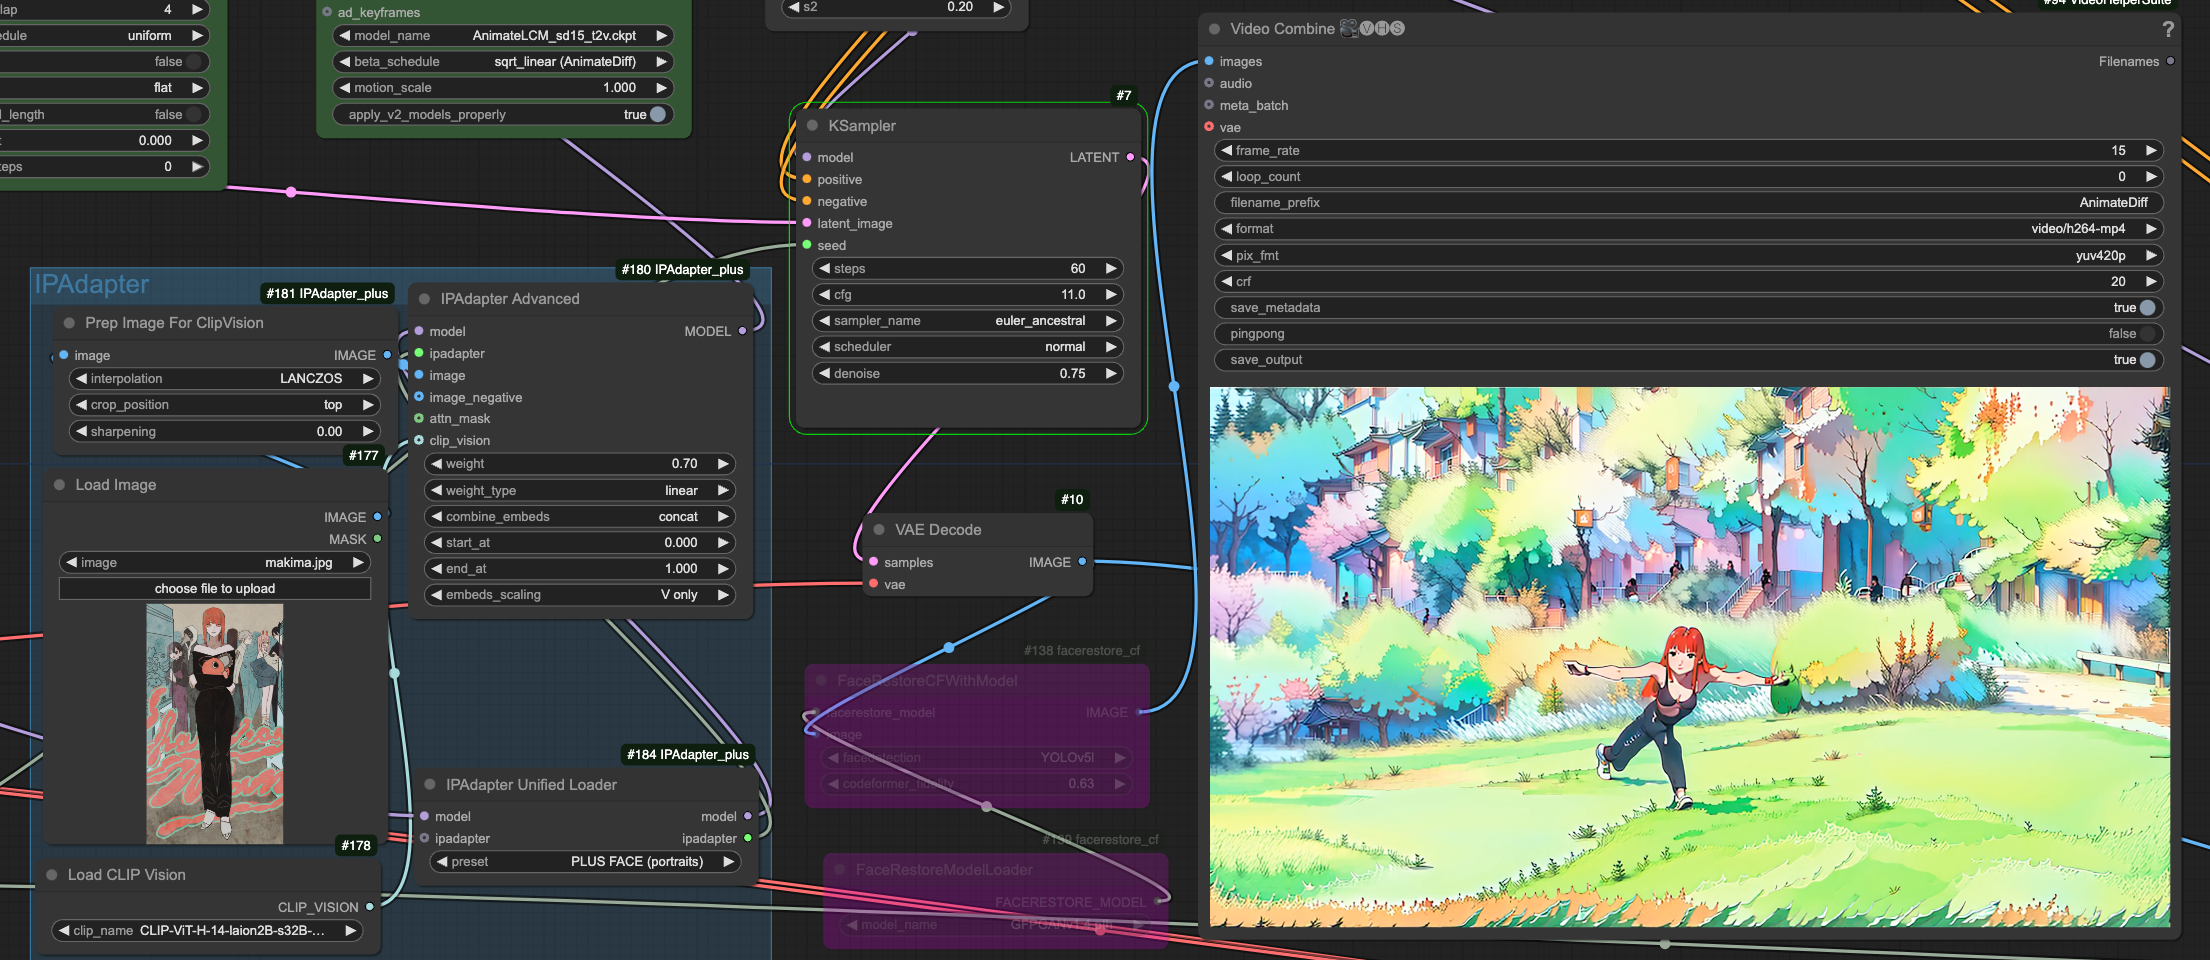Select the IPAdapter group title
The height and width of the screenshot is (960, 2210).
(x=92, y=285)
